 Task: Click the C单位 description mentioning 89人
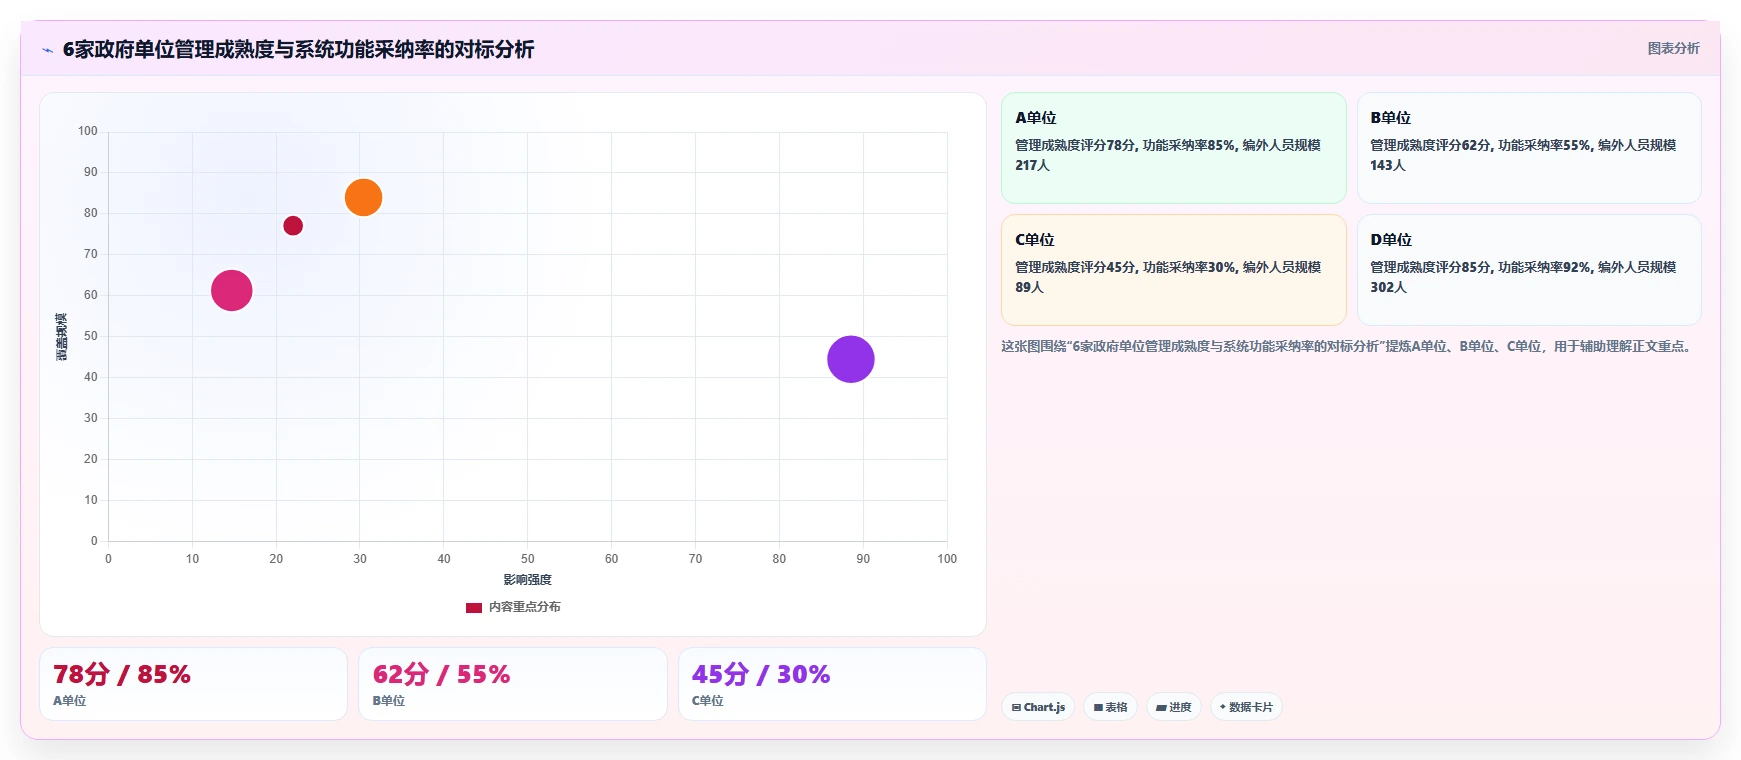1168,277
